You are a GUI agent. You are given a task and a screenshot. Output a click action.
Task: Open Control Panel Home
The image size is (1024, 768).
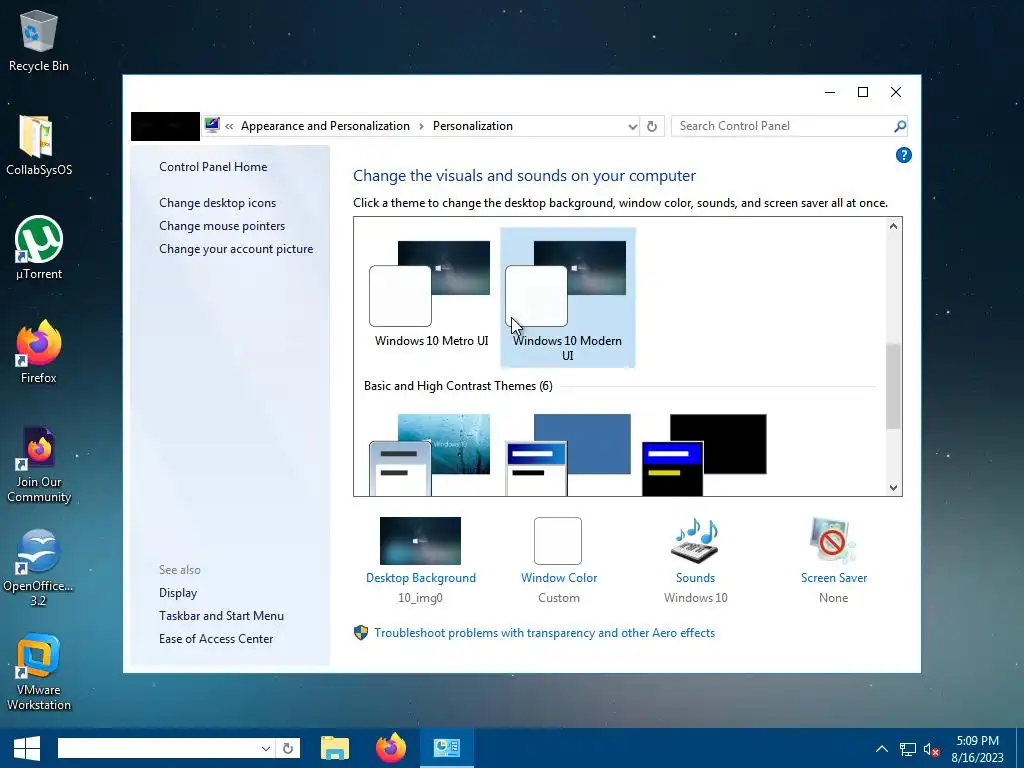213,167
